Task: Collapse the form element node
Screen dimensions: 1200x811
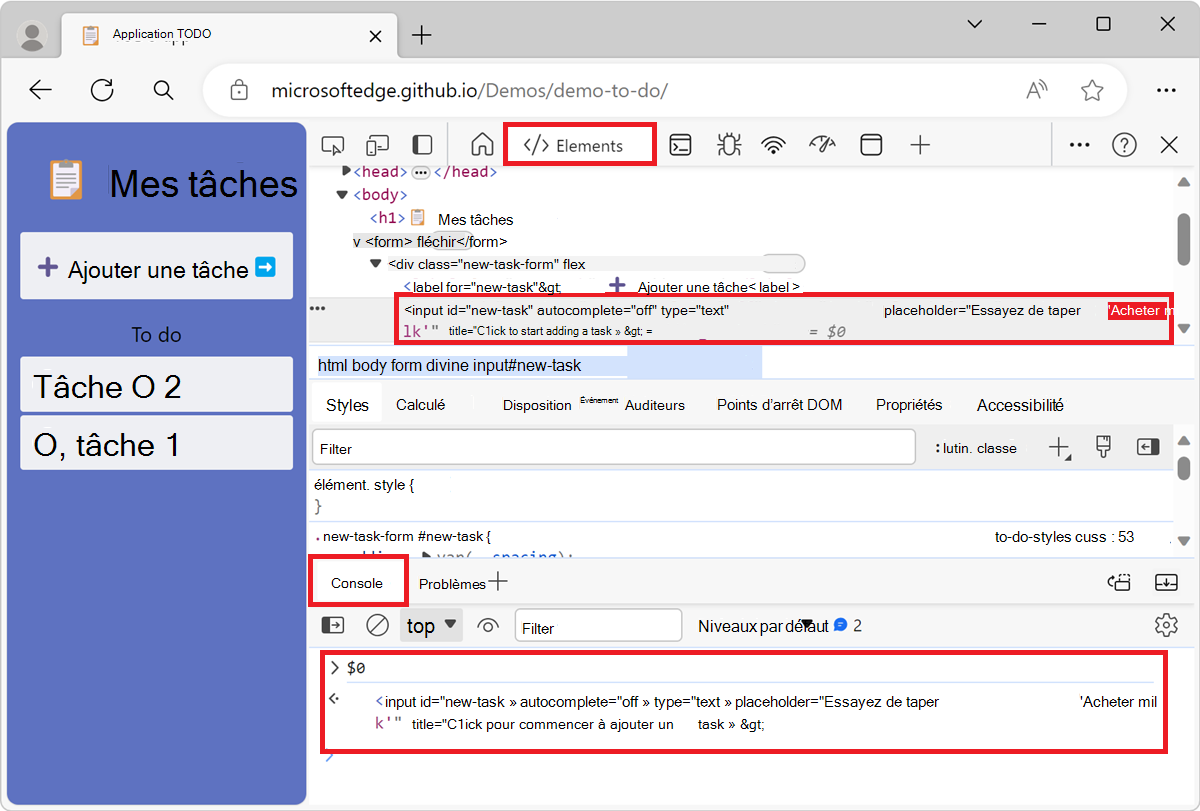Action: point(357,241)
